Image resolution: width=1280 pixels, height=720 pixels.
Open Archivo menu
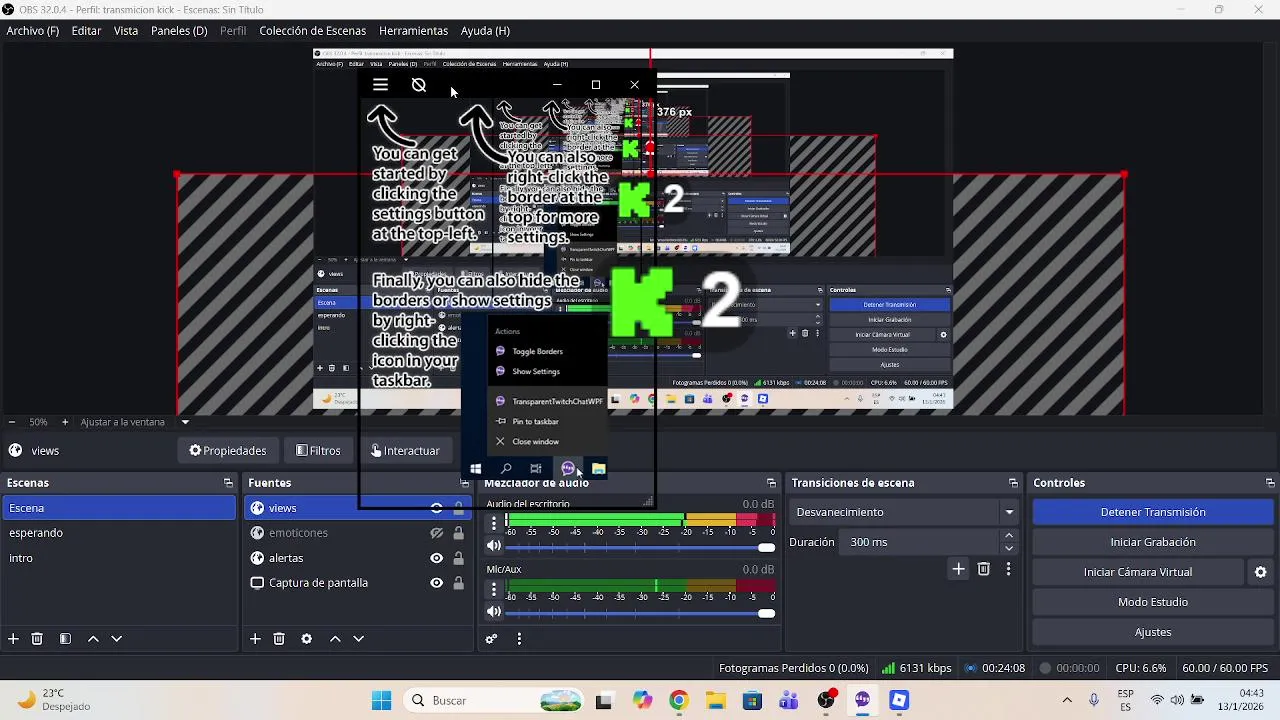tap(33, 31)
